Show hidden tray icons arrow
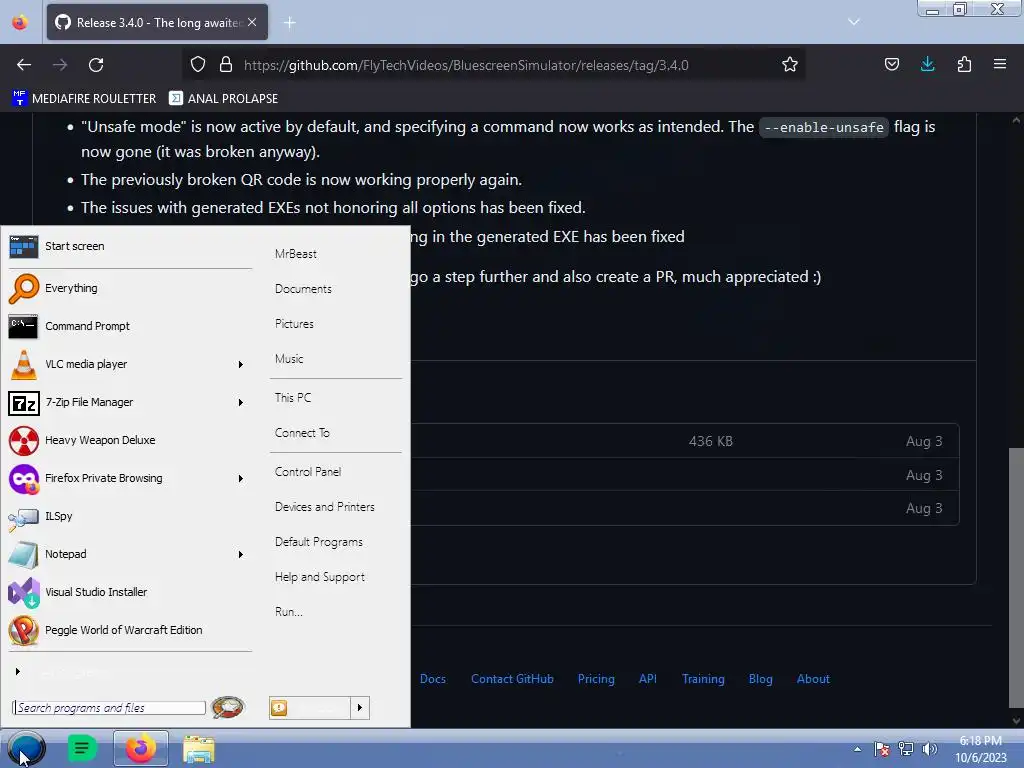 point(857,749)
